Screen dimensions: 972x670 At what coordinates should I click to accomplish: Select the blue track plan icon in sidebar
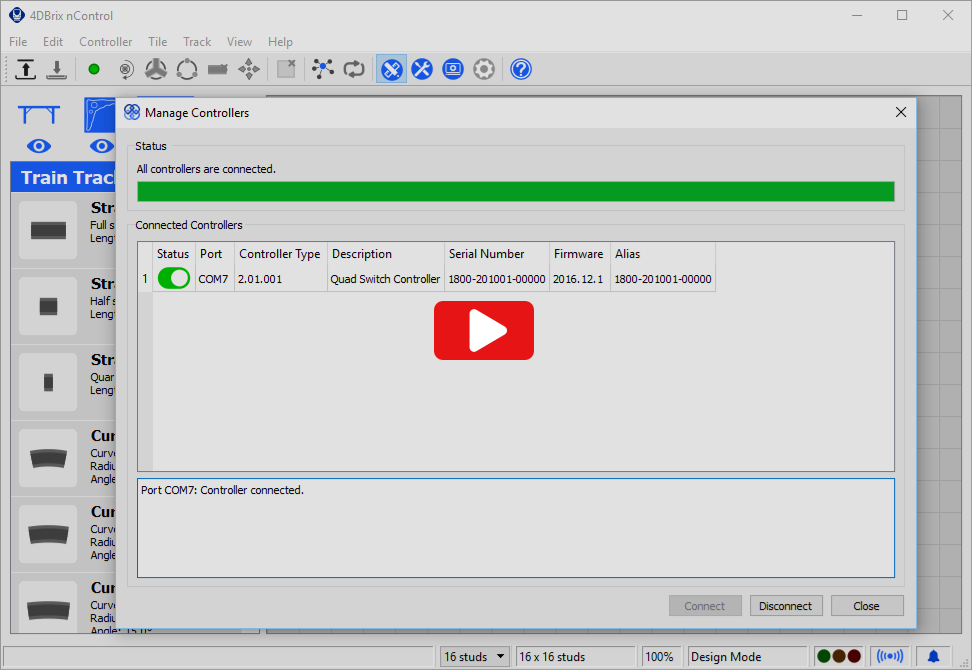(x=100, y=115)
